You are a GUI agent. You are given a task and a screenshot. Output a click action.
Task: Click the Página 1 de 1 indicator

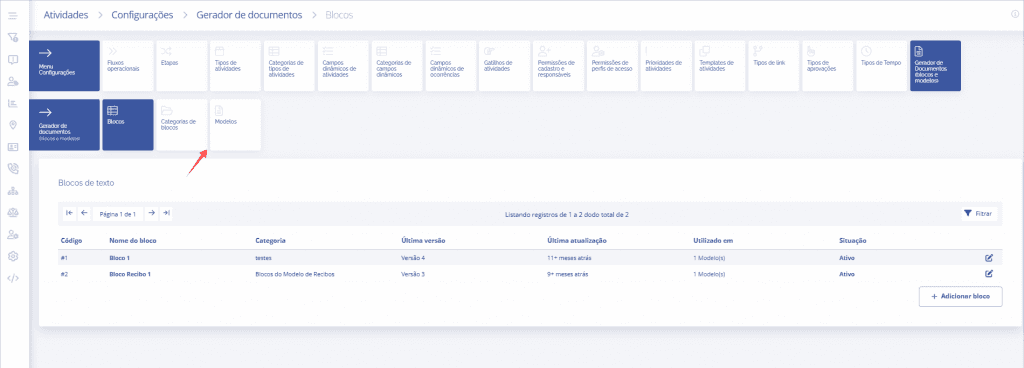click(118, 213)
